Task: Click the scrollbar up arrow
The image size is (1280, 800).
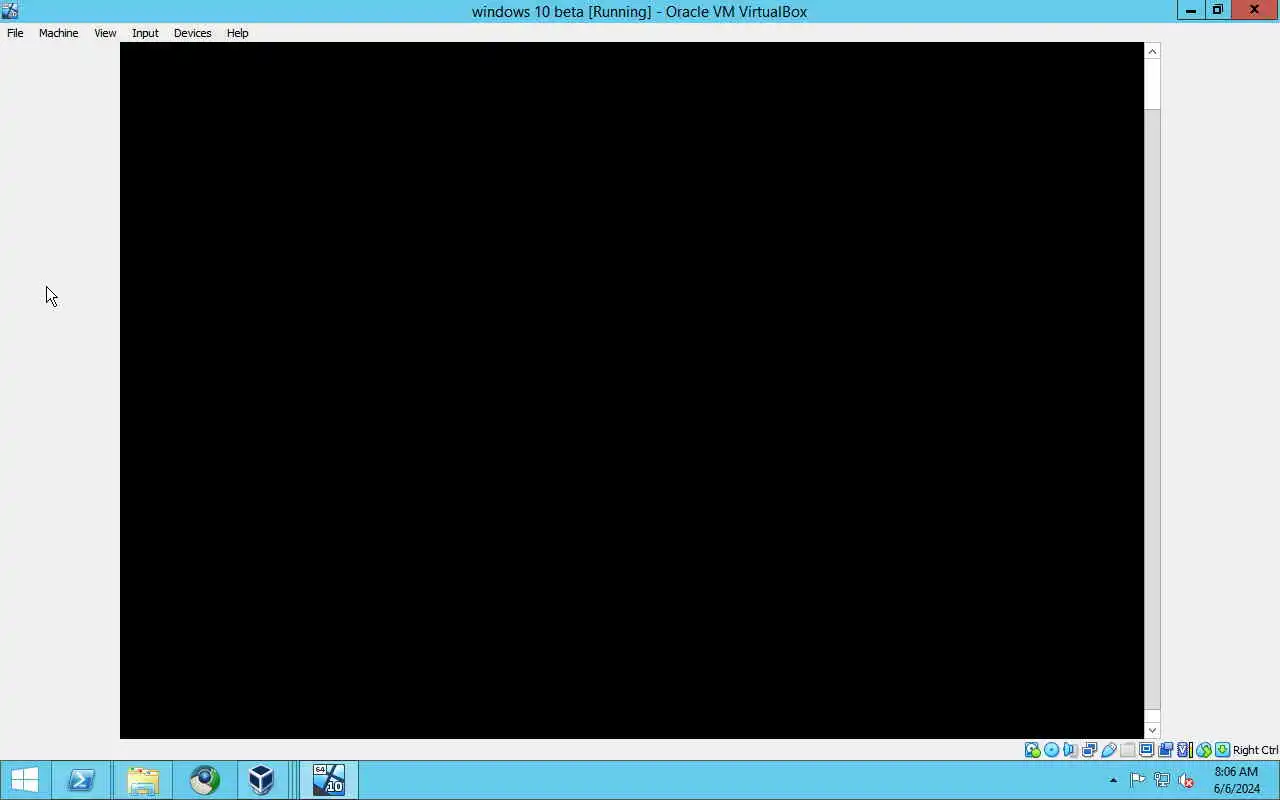Action: [1152, 51]
